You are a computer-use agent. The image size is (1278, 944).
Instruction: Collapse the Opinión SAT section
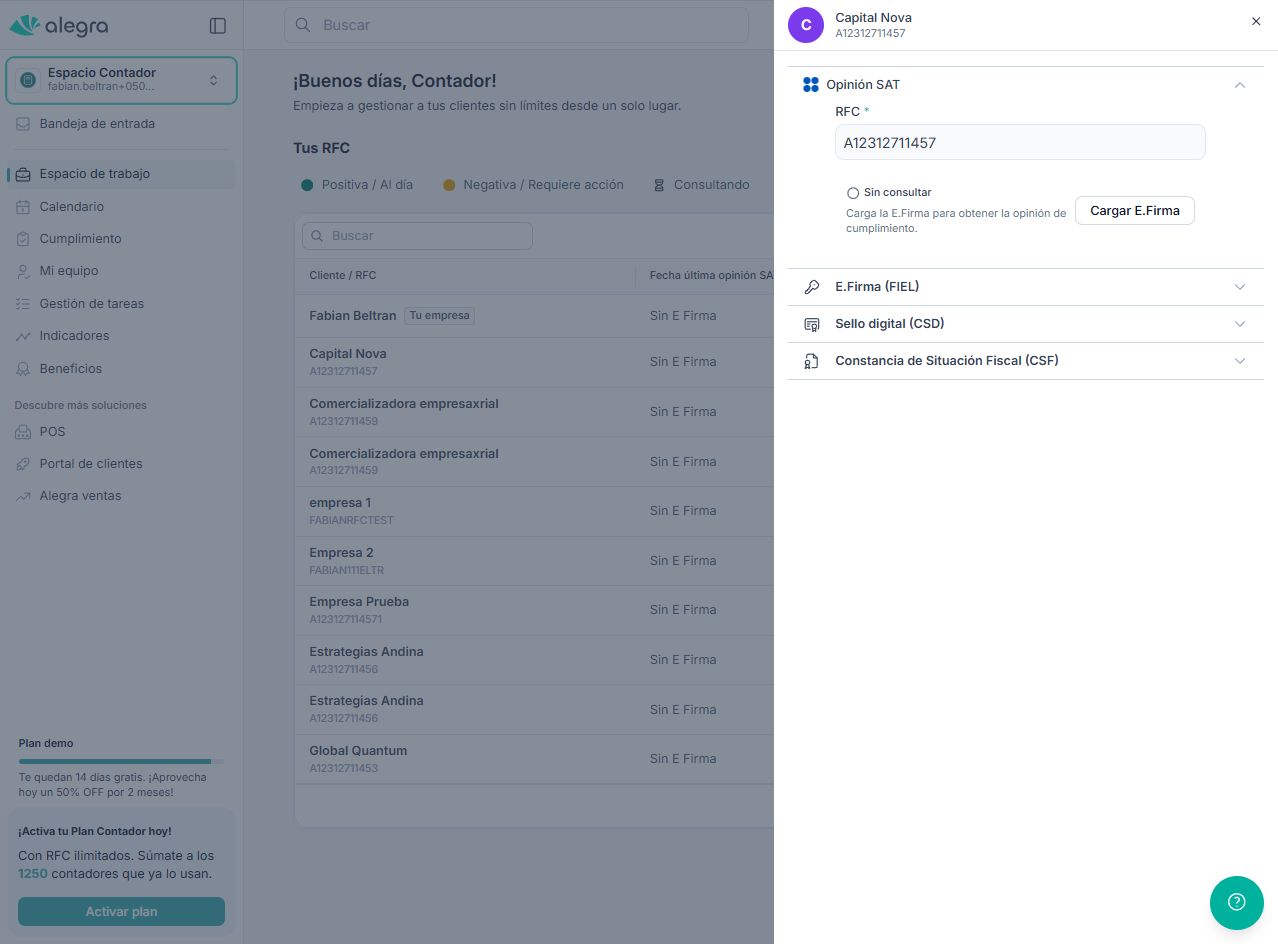[x=1240, y=85]
